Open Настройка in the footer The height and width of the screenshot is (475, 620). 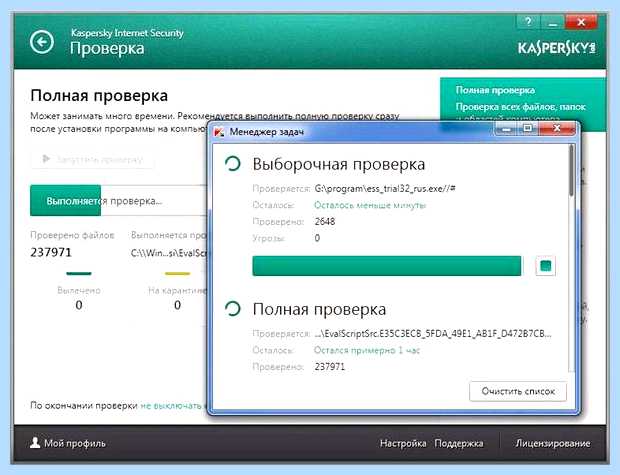click(403, 444)
